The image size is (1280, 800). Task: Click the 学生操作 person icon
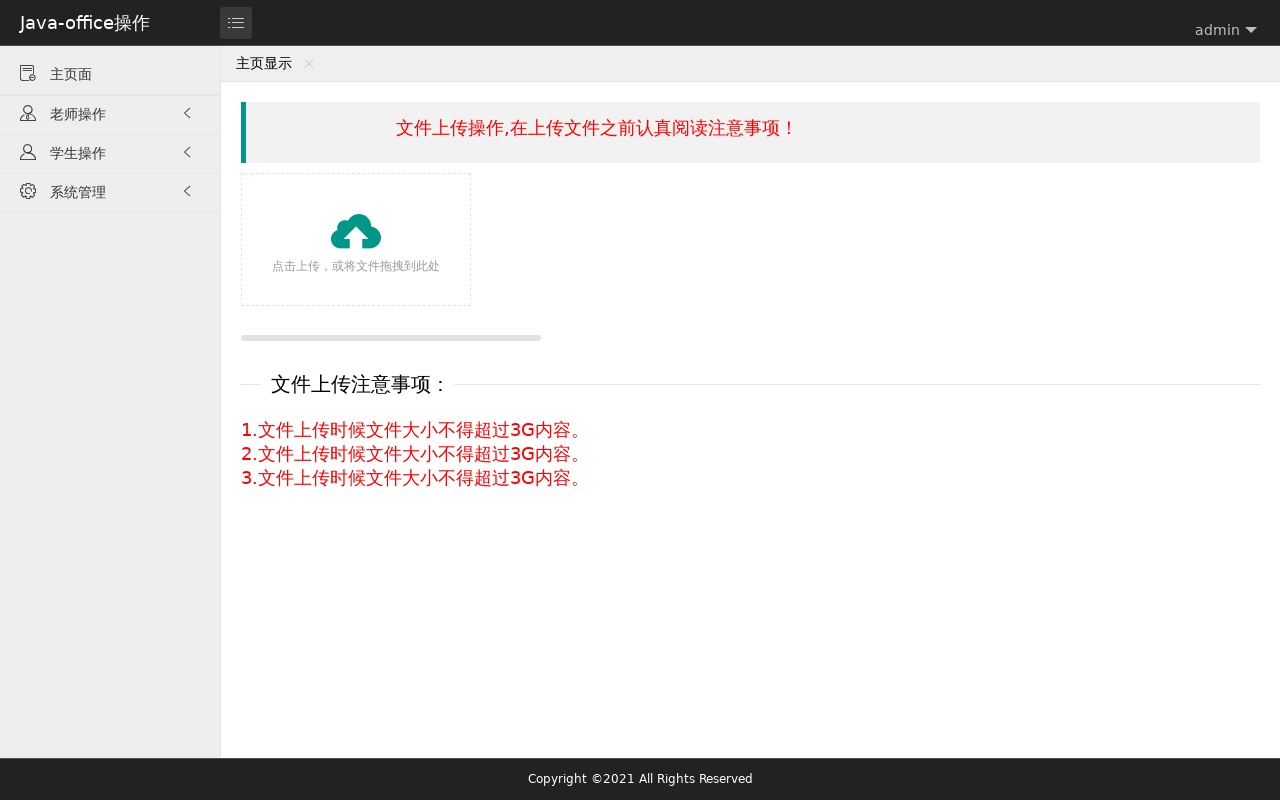coord(28,153)
